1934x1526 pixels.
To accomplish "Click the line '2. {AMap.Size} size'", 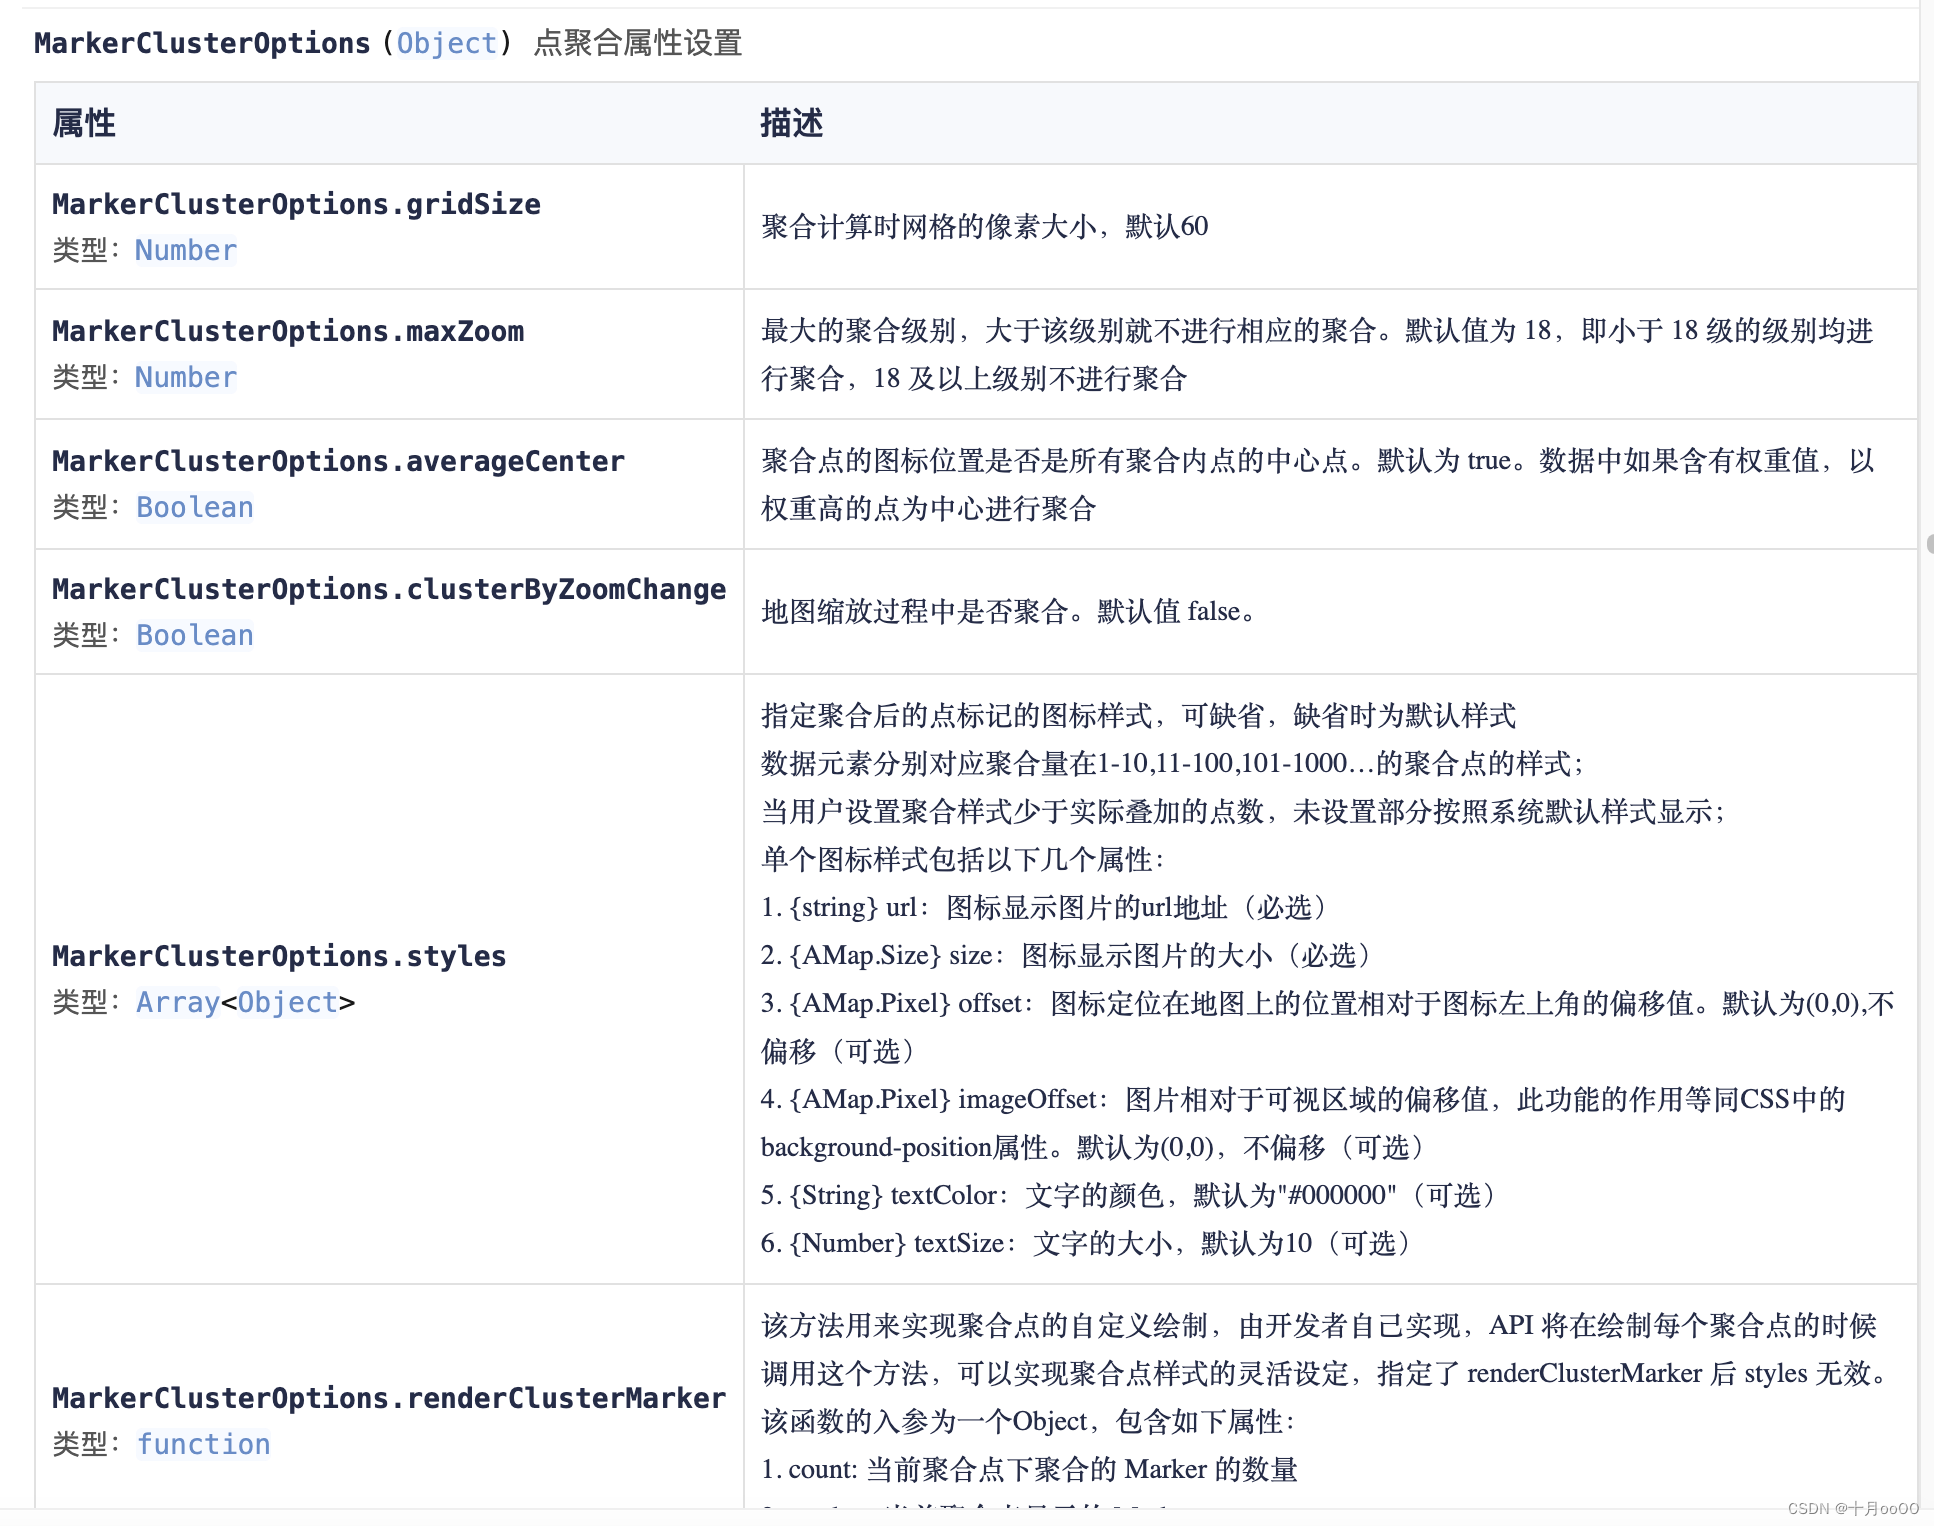I will tap(1066, 955).
